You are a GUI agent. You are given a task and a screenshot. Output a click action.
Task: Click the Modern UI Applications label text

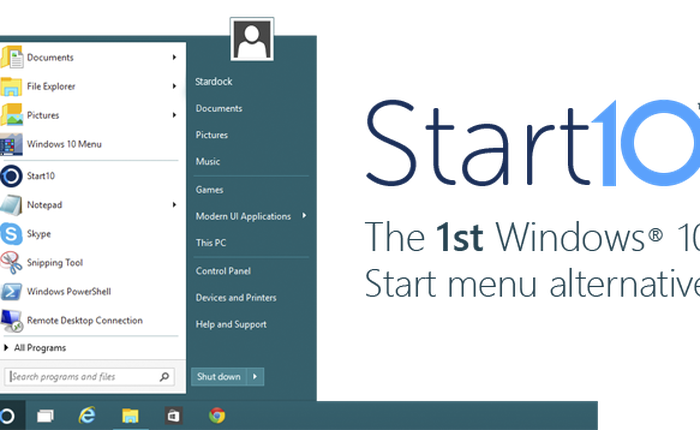click(243, 216)
